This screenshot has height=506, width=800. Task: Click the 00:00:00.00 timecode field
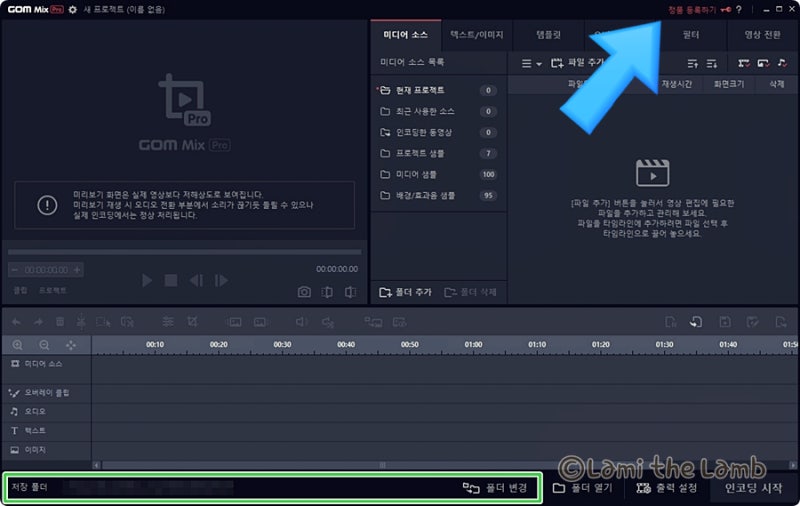click(x=46, y=270)
